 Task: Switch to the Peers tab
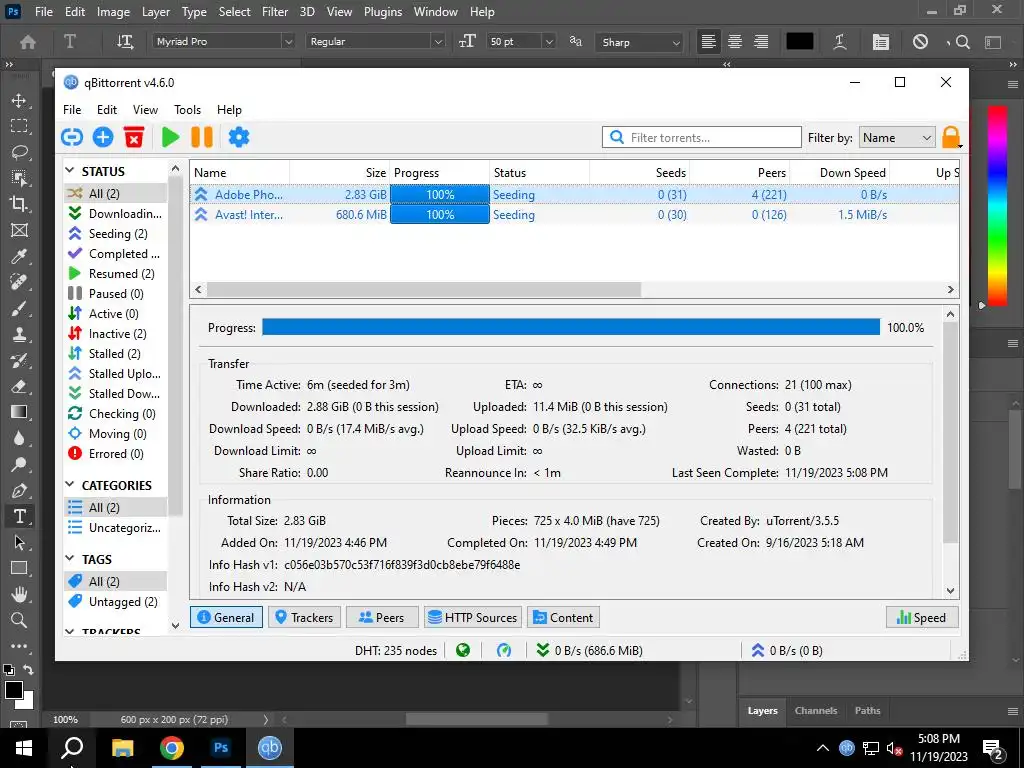click(382, 617)
